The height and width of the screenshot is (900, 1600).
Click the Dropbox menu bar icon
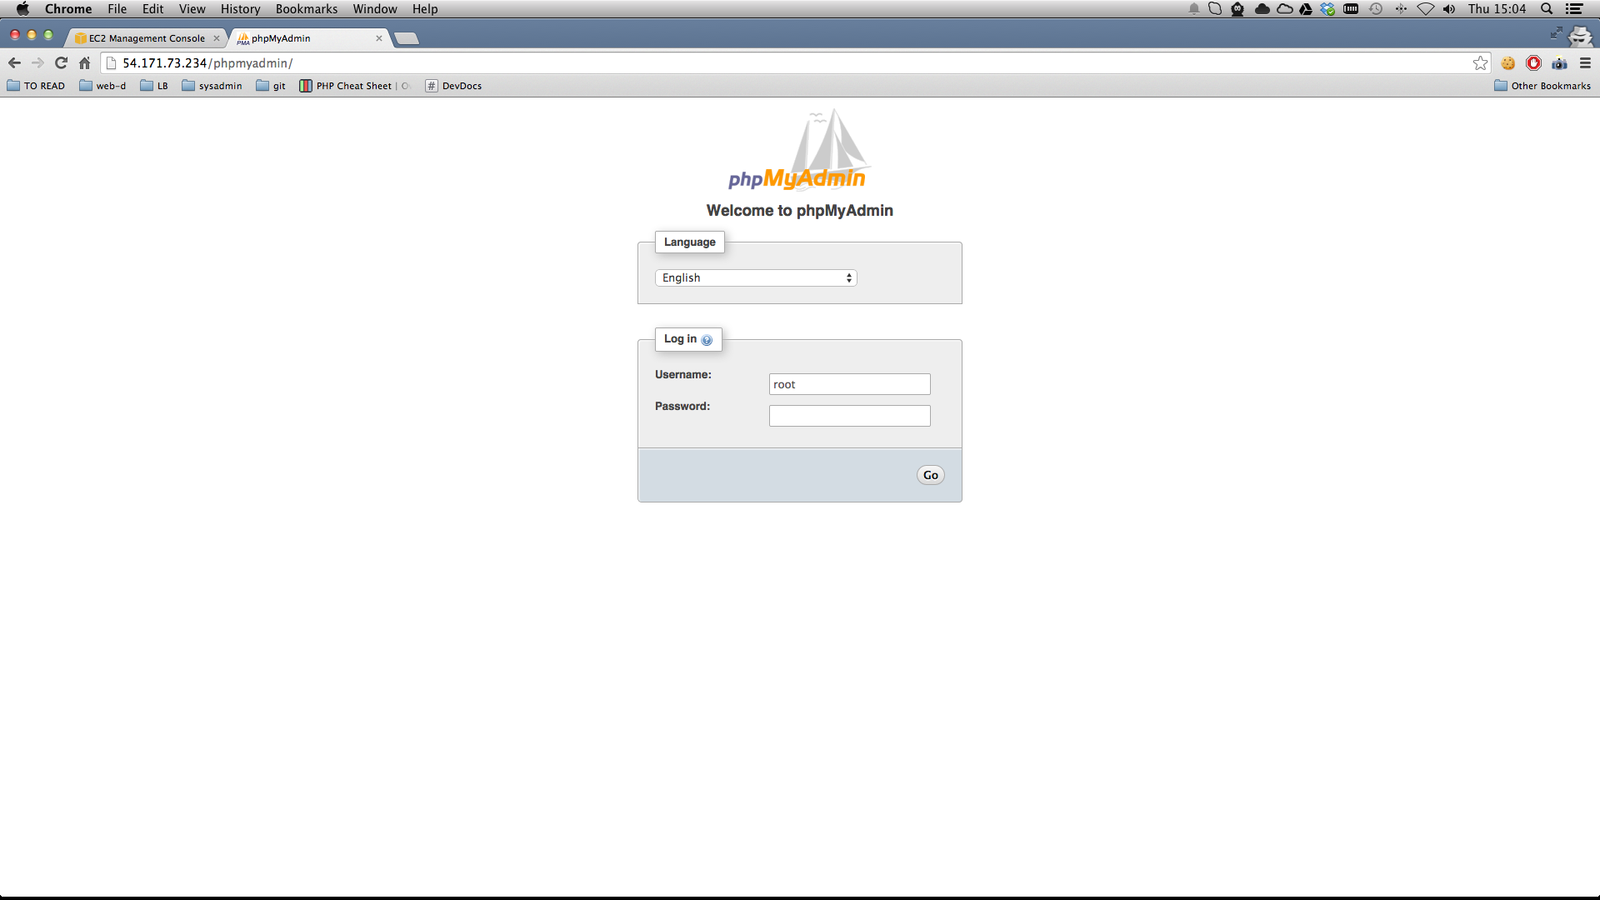1327,9
